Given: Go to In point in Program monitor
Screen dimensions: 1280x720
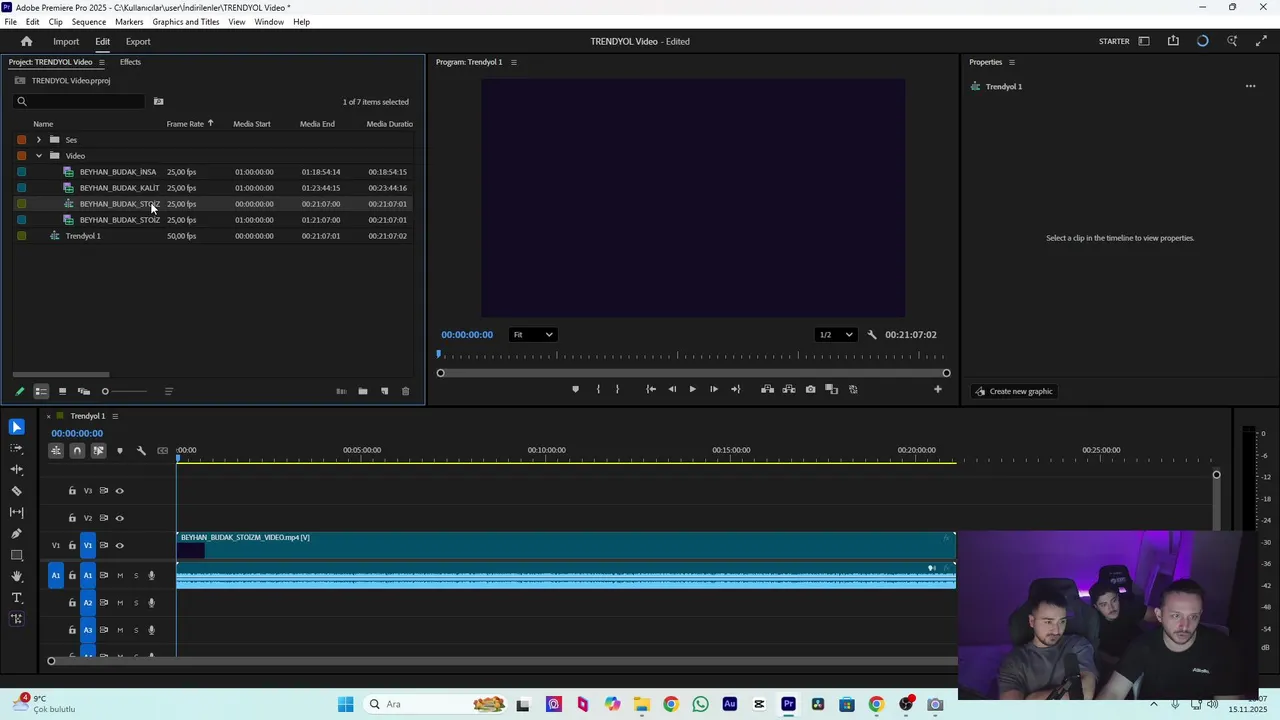Looking at the screenshot, I should tap(651, 389).
